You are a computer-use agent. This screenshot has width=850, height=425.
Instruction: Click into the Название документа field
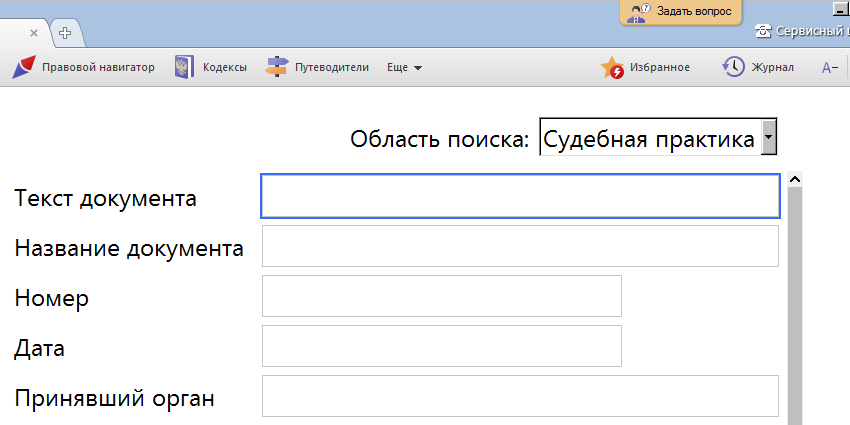tap(520, 246)
